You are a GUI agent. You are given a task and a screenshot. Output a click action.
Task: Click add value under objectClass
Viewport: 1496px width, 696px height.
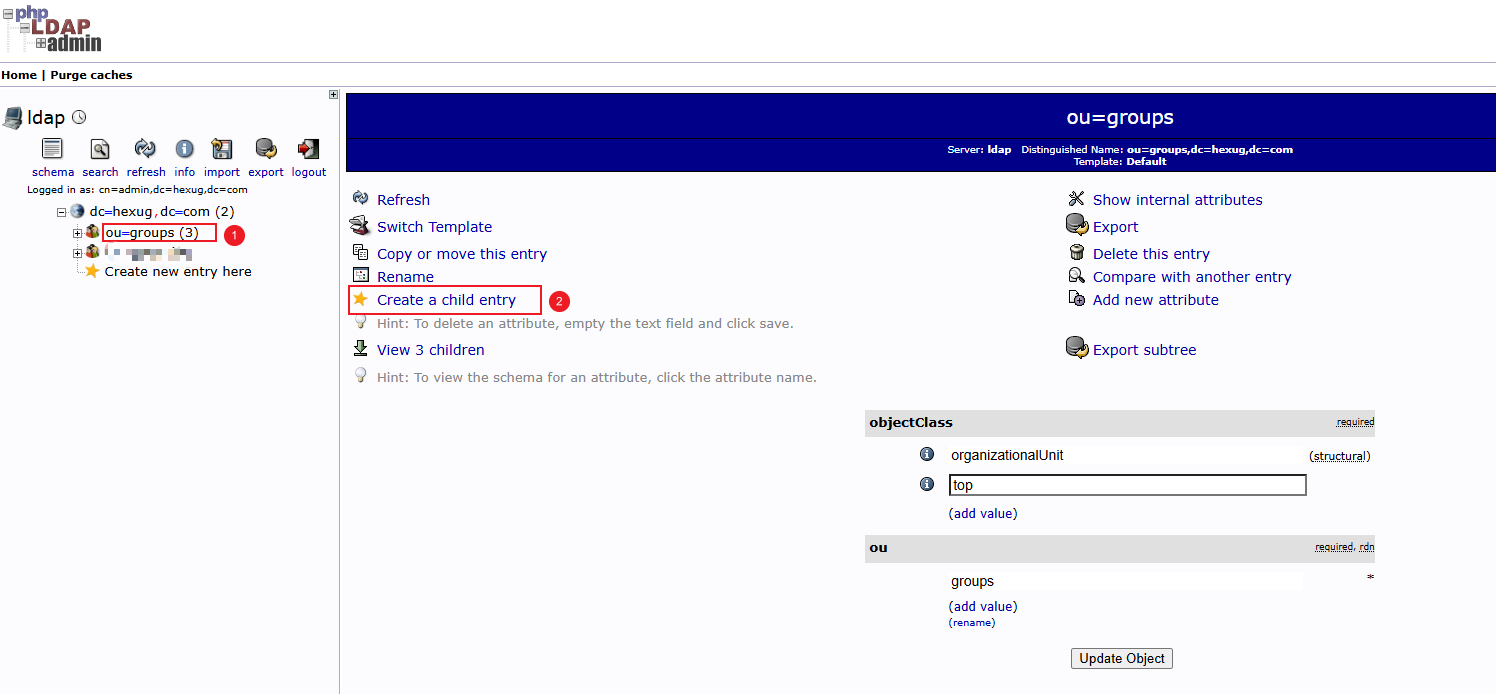click(982, 513)
